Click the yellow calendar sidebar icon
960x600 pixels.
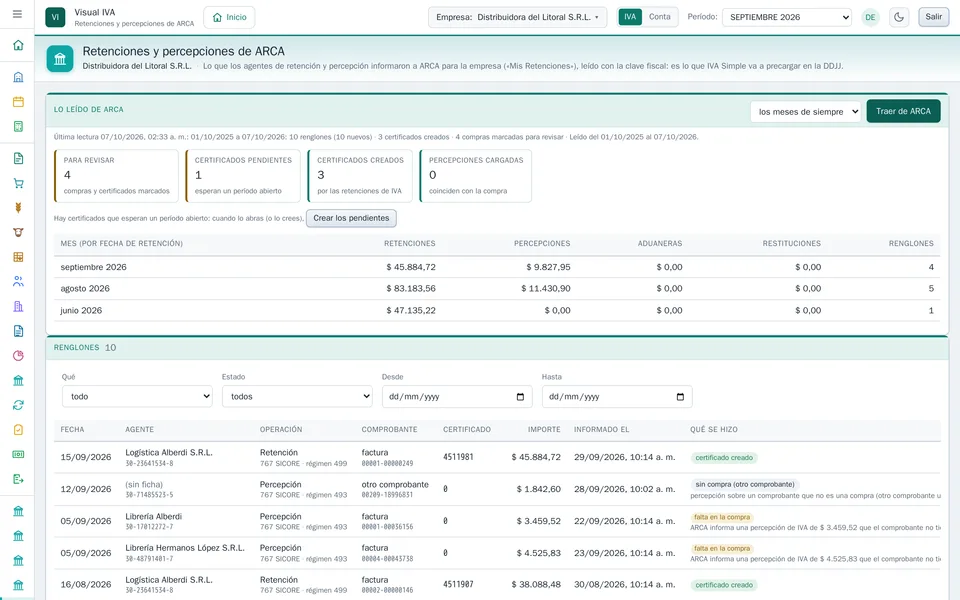[x=18, y=102]
